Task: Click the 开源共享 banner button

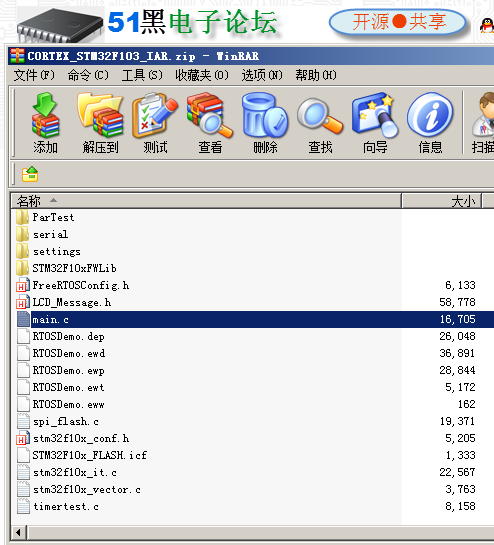Action: (x=398, y=22)
